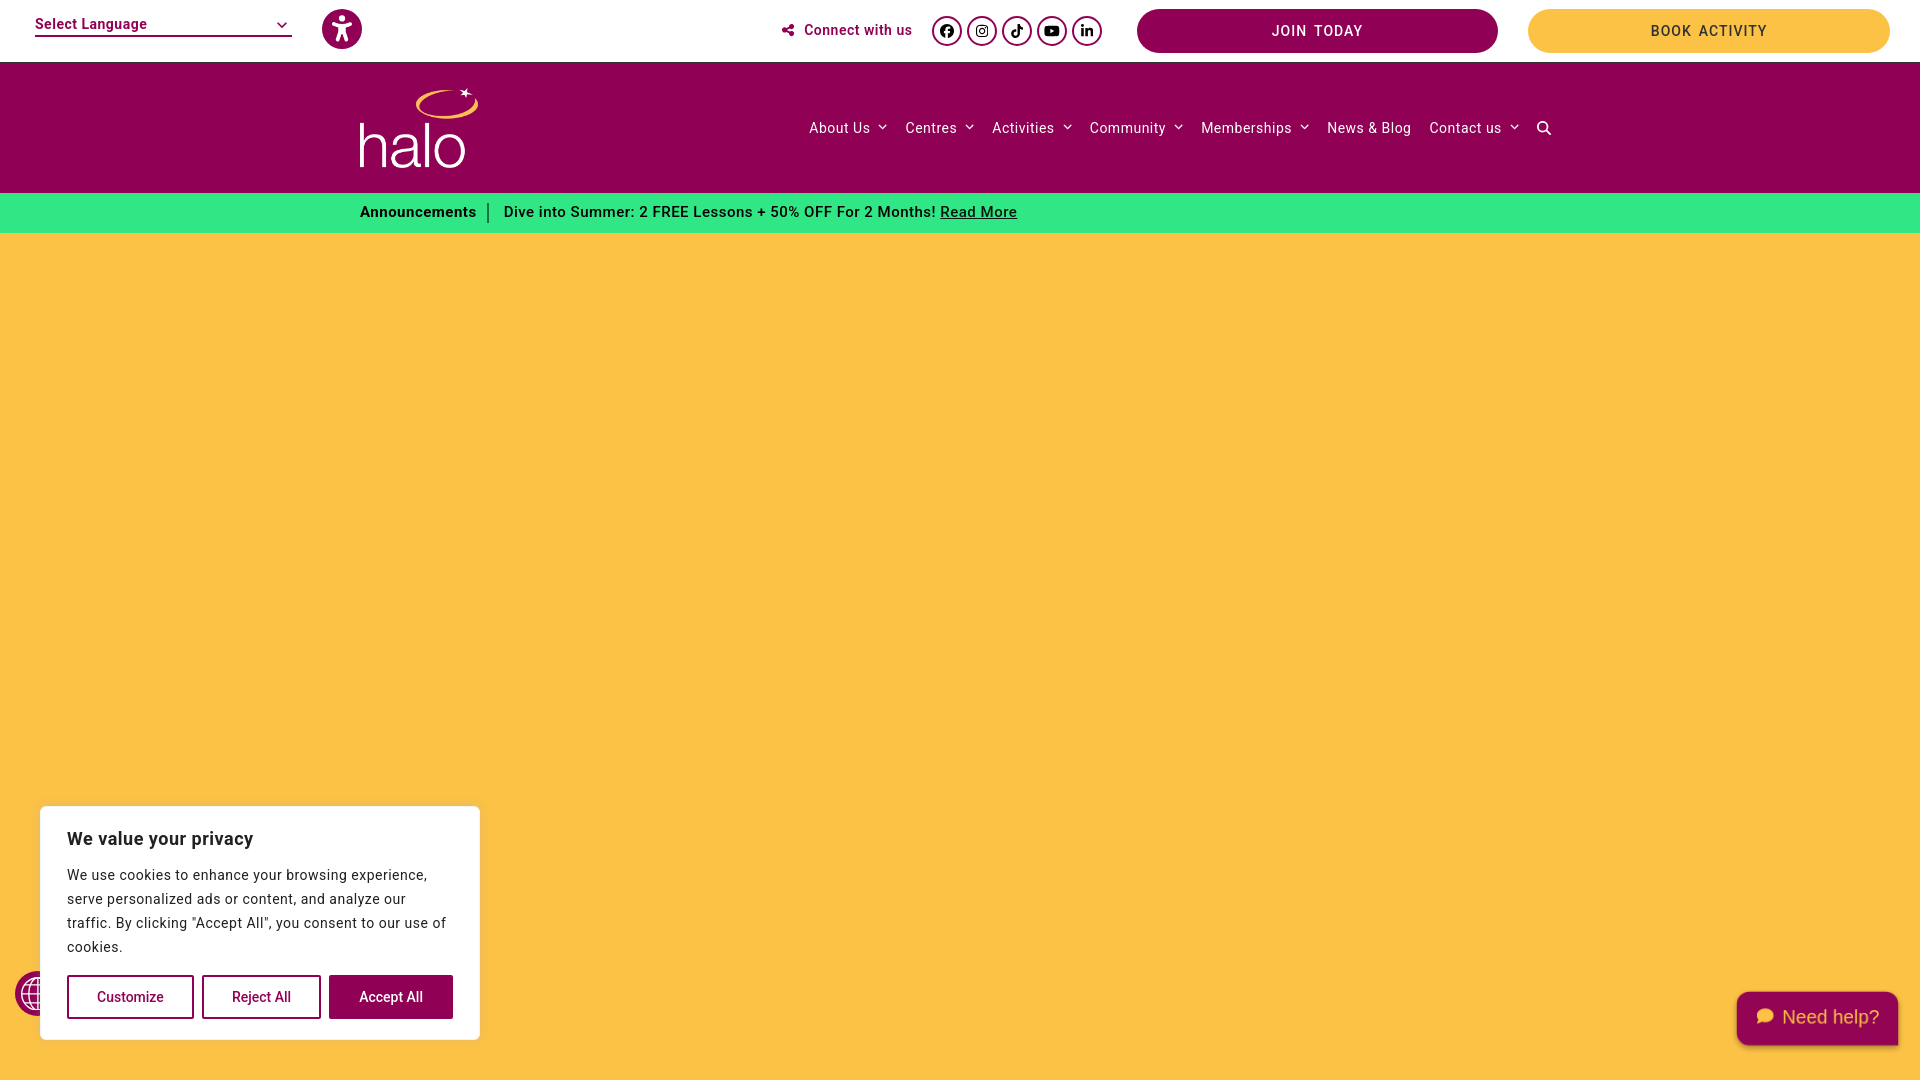Open the YouTube channel icon
The height and width of the screenshot is (1080, 1920).
coord(1052,31)
